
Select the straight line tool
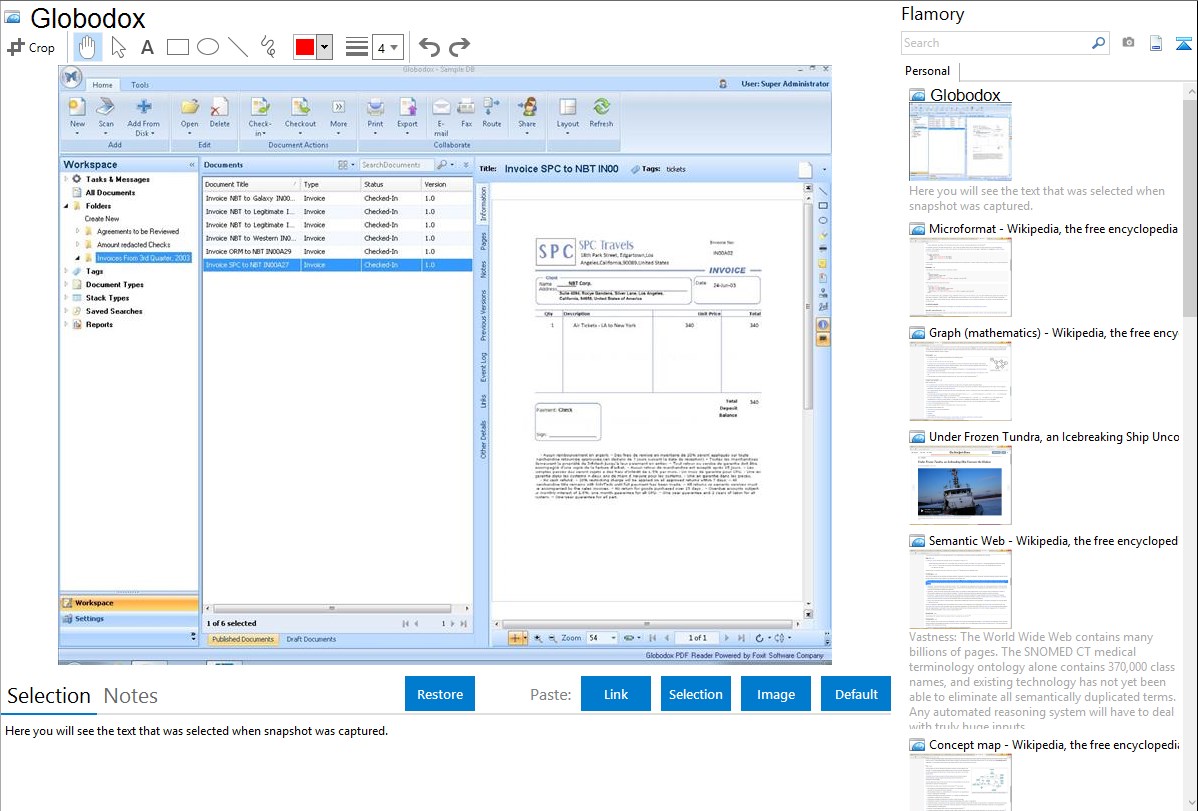(x=238, y=47)
